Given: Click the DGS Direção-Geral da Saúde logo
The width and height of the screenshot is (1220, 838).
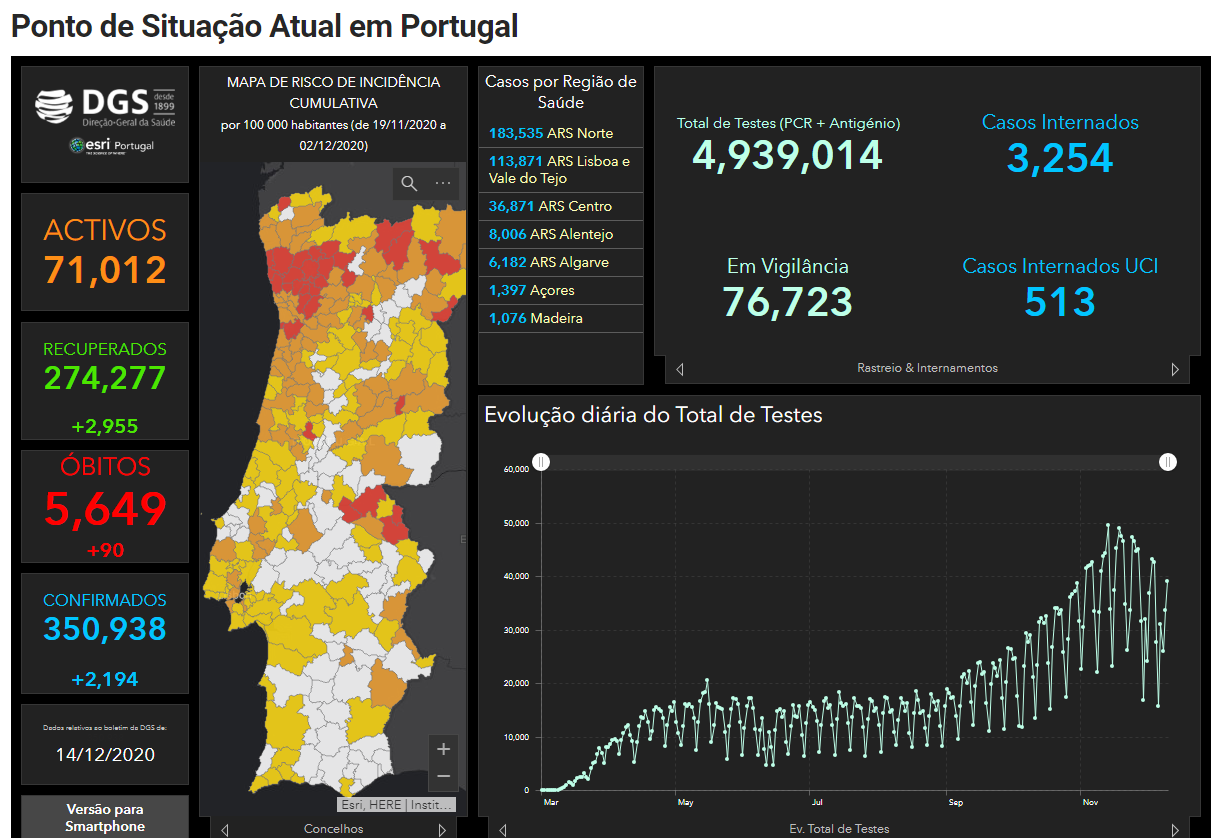Looking at the screenshot, I should (105, 107).
